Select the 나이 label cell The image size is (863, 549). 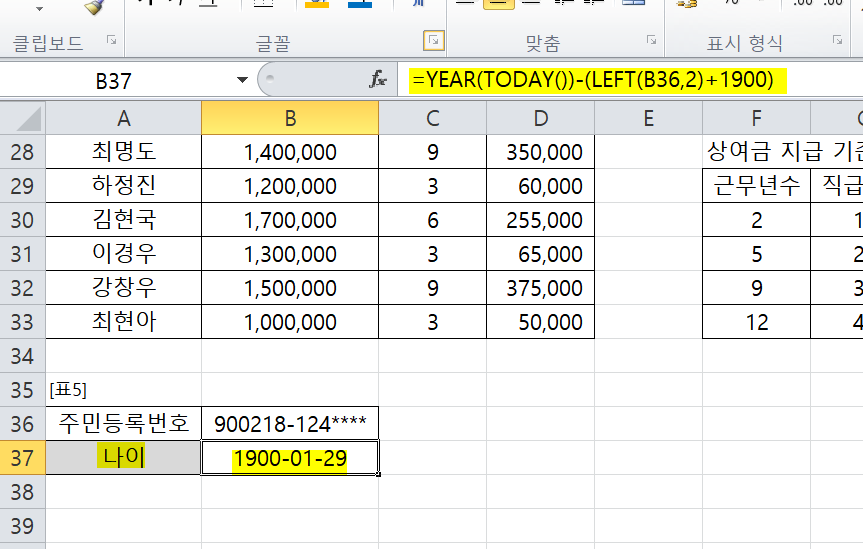tap(123, 458)
